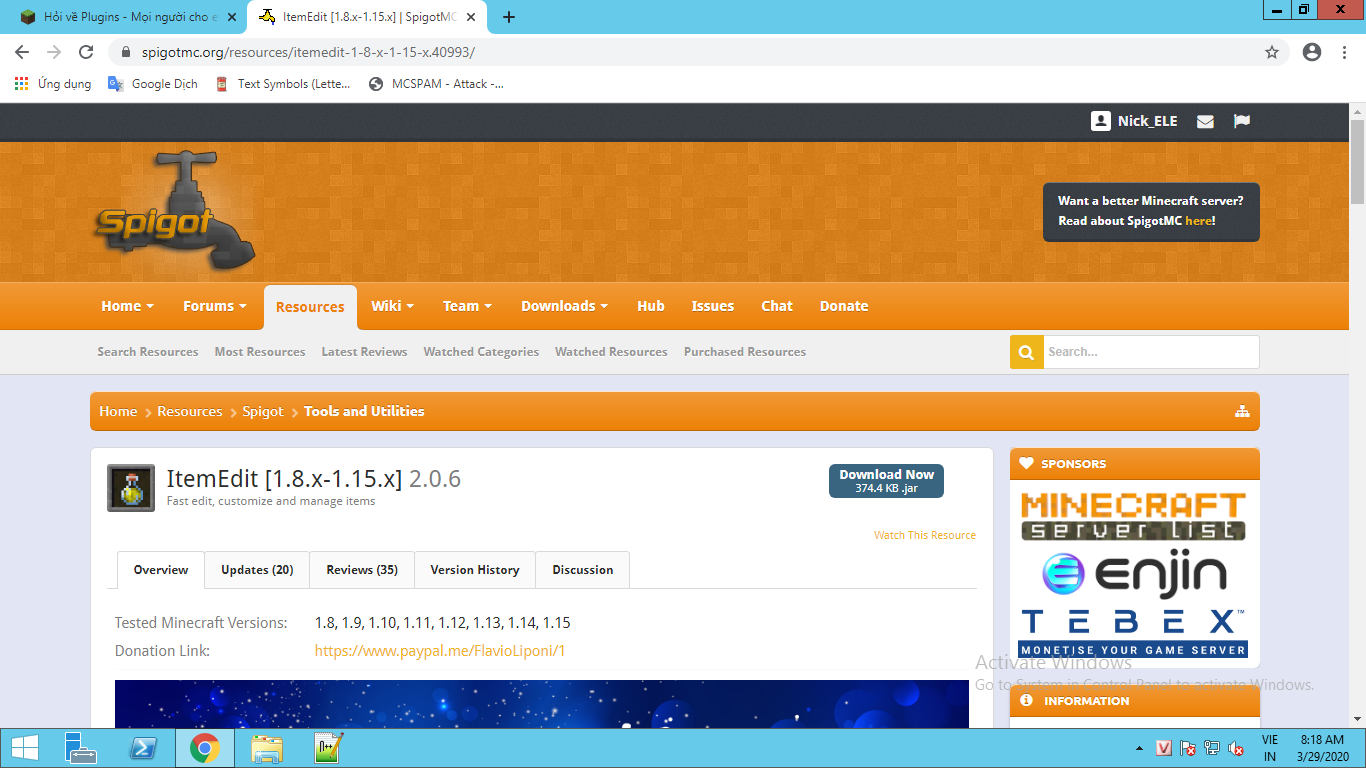Go to the Hub menu item

(651, 306)
